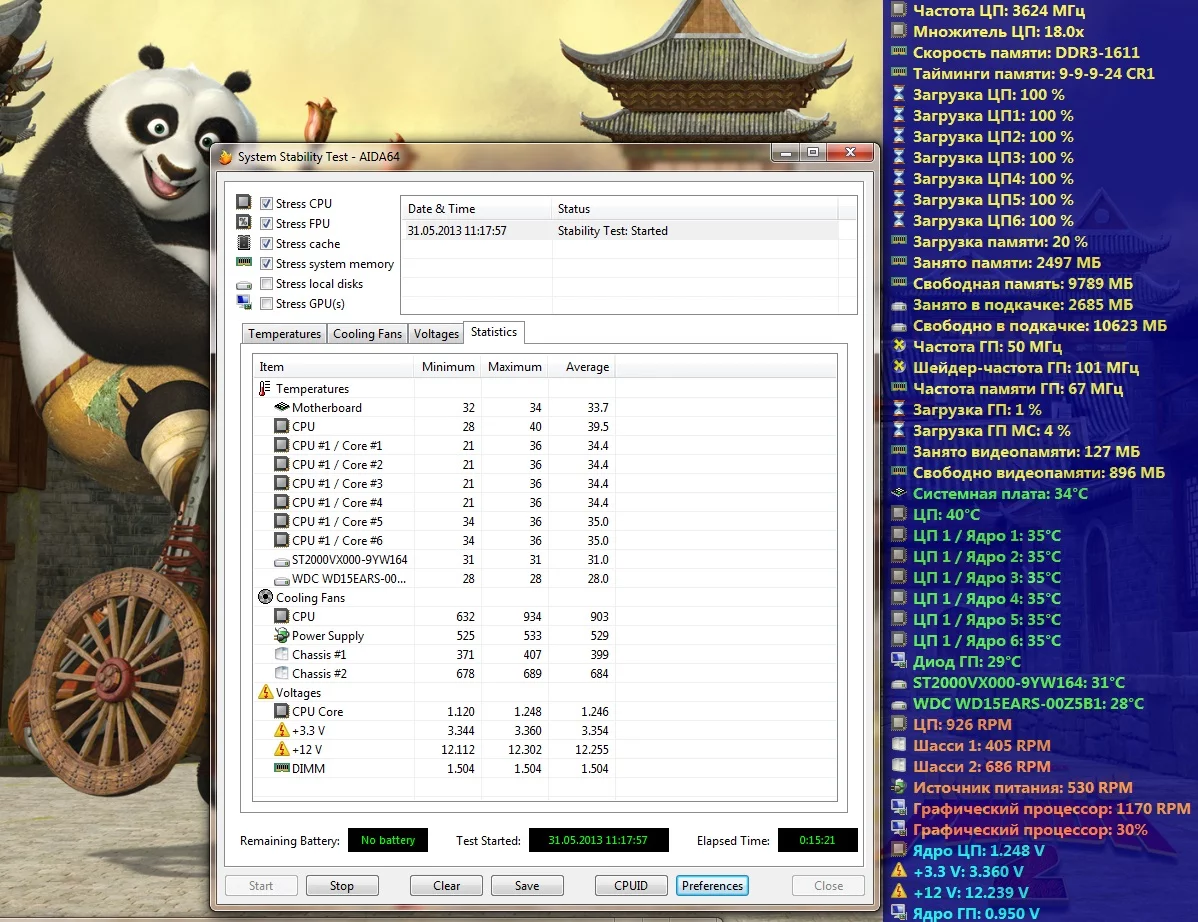
Task: Click the +12 V warning icon in statistics
Action: coord(281,749)
